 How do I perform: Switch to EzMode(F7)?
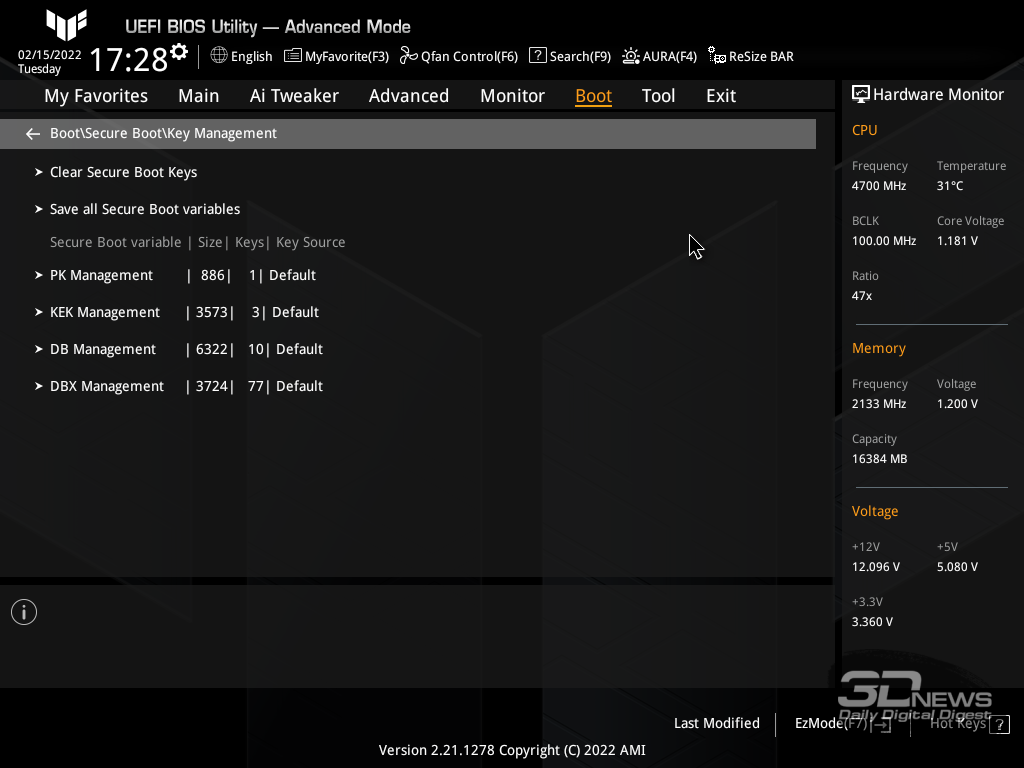click(831, 724)
